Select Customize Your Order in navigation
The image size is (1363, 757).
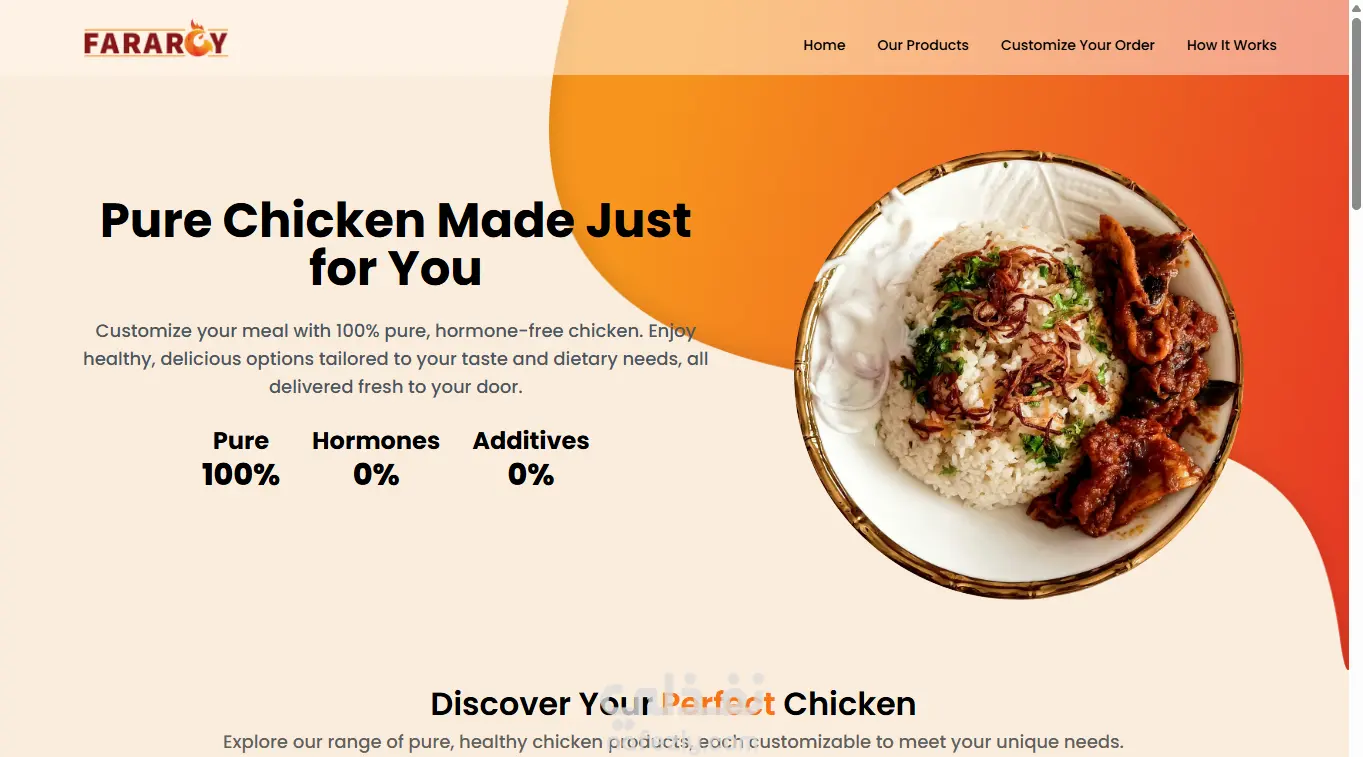tap(1078, 45)
